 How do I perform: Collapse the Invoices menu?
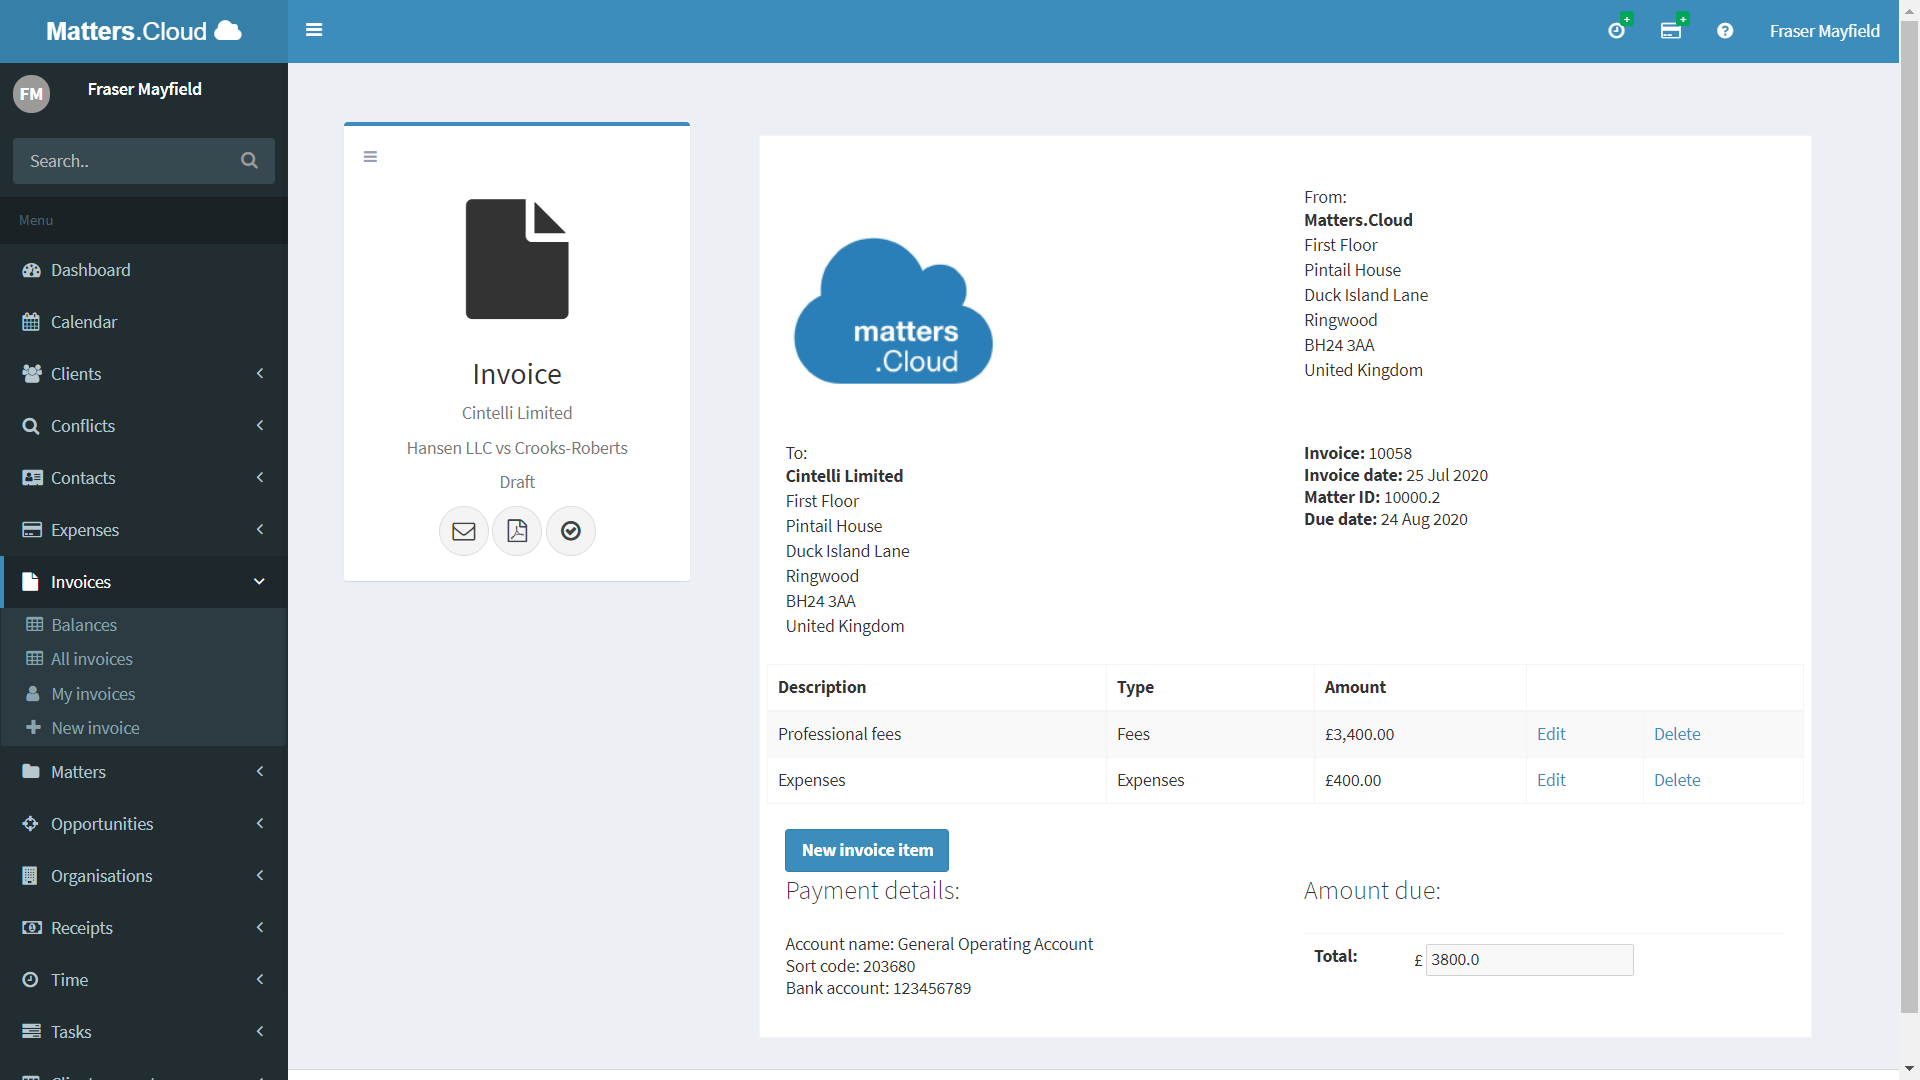(x=144, y=582)
